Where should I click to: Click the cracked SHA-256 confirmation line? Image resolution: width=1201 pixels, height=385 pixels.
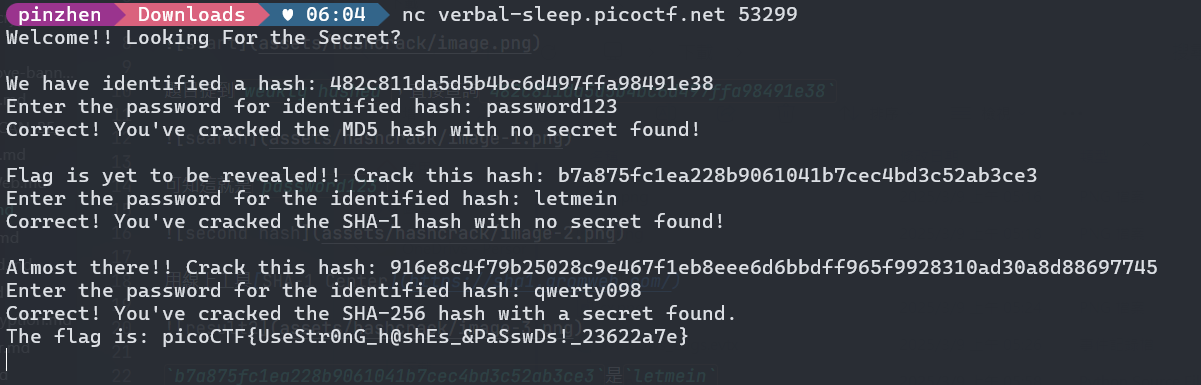coord(371,313)
